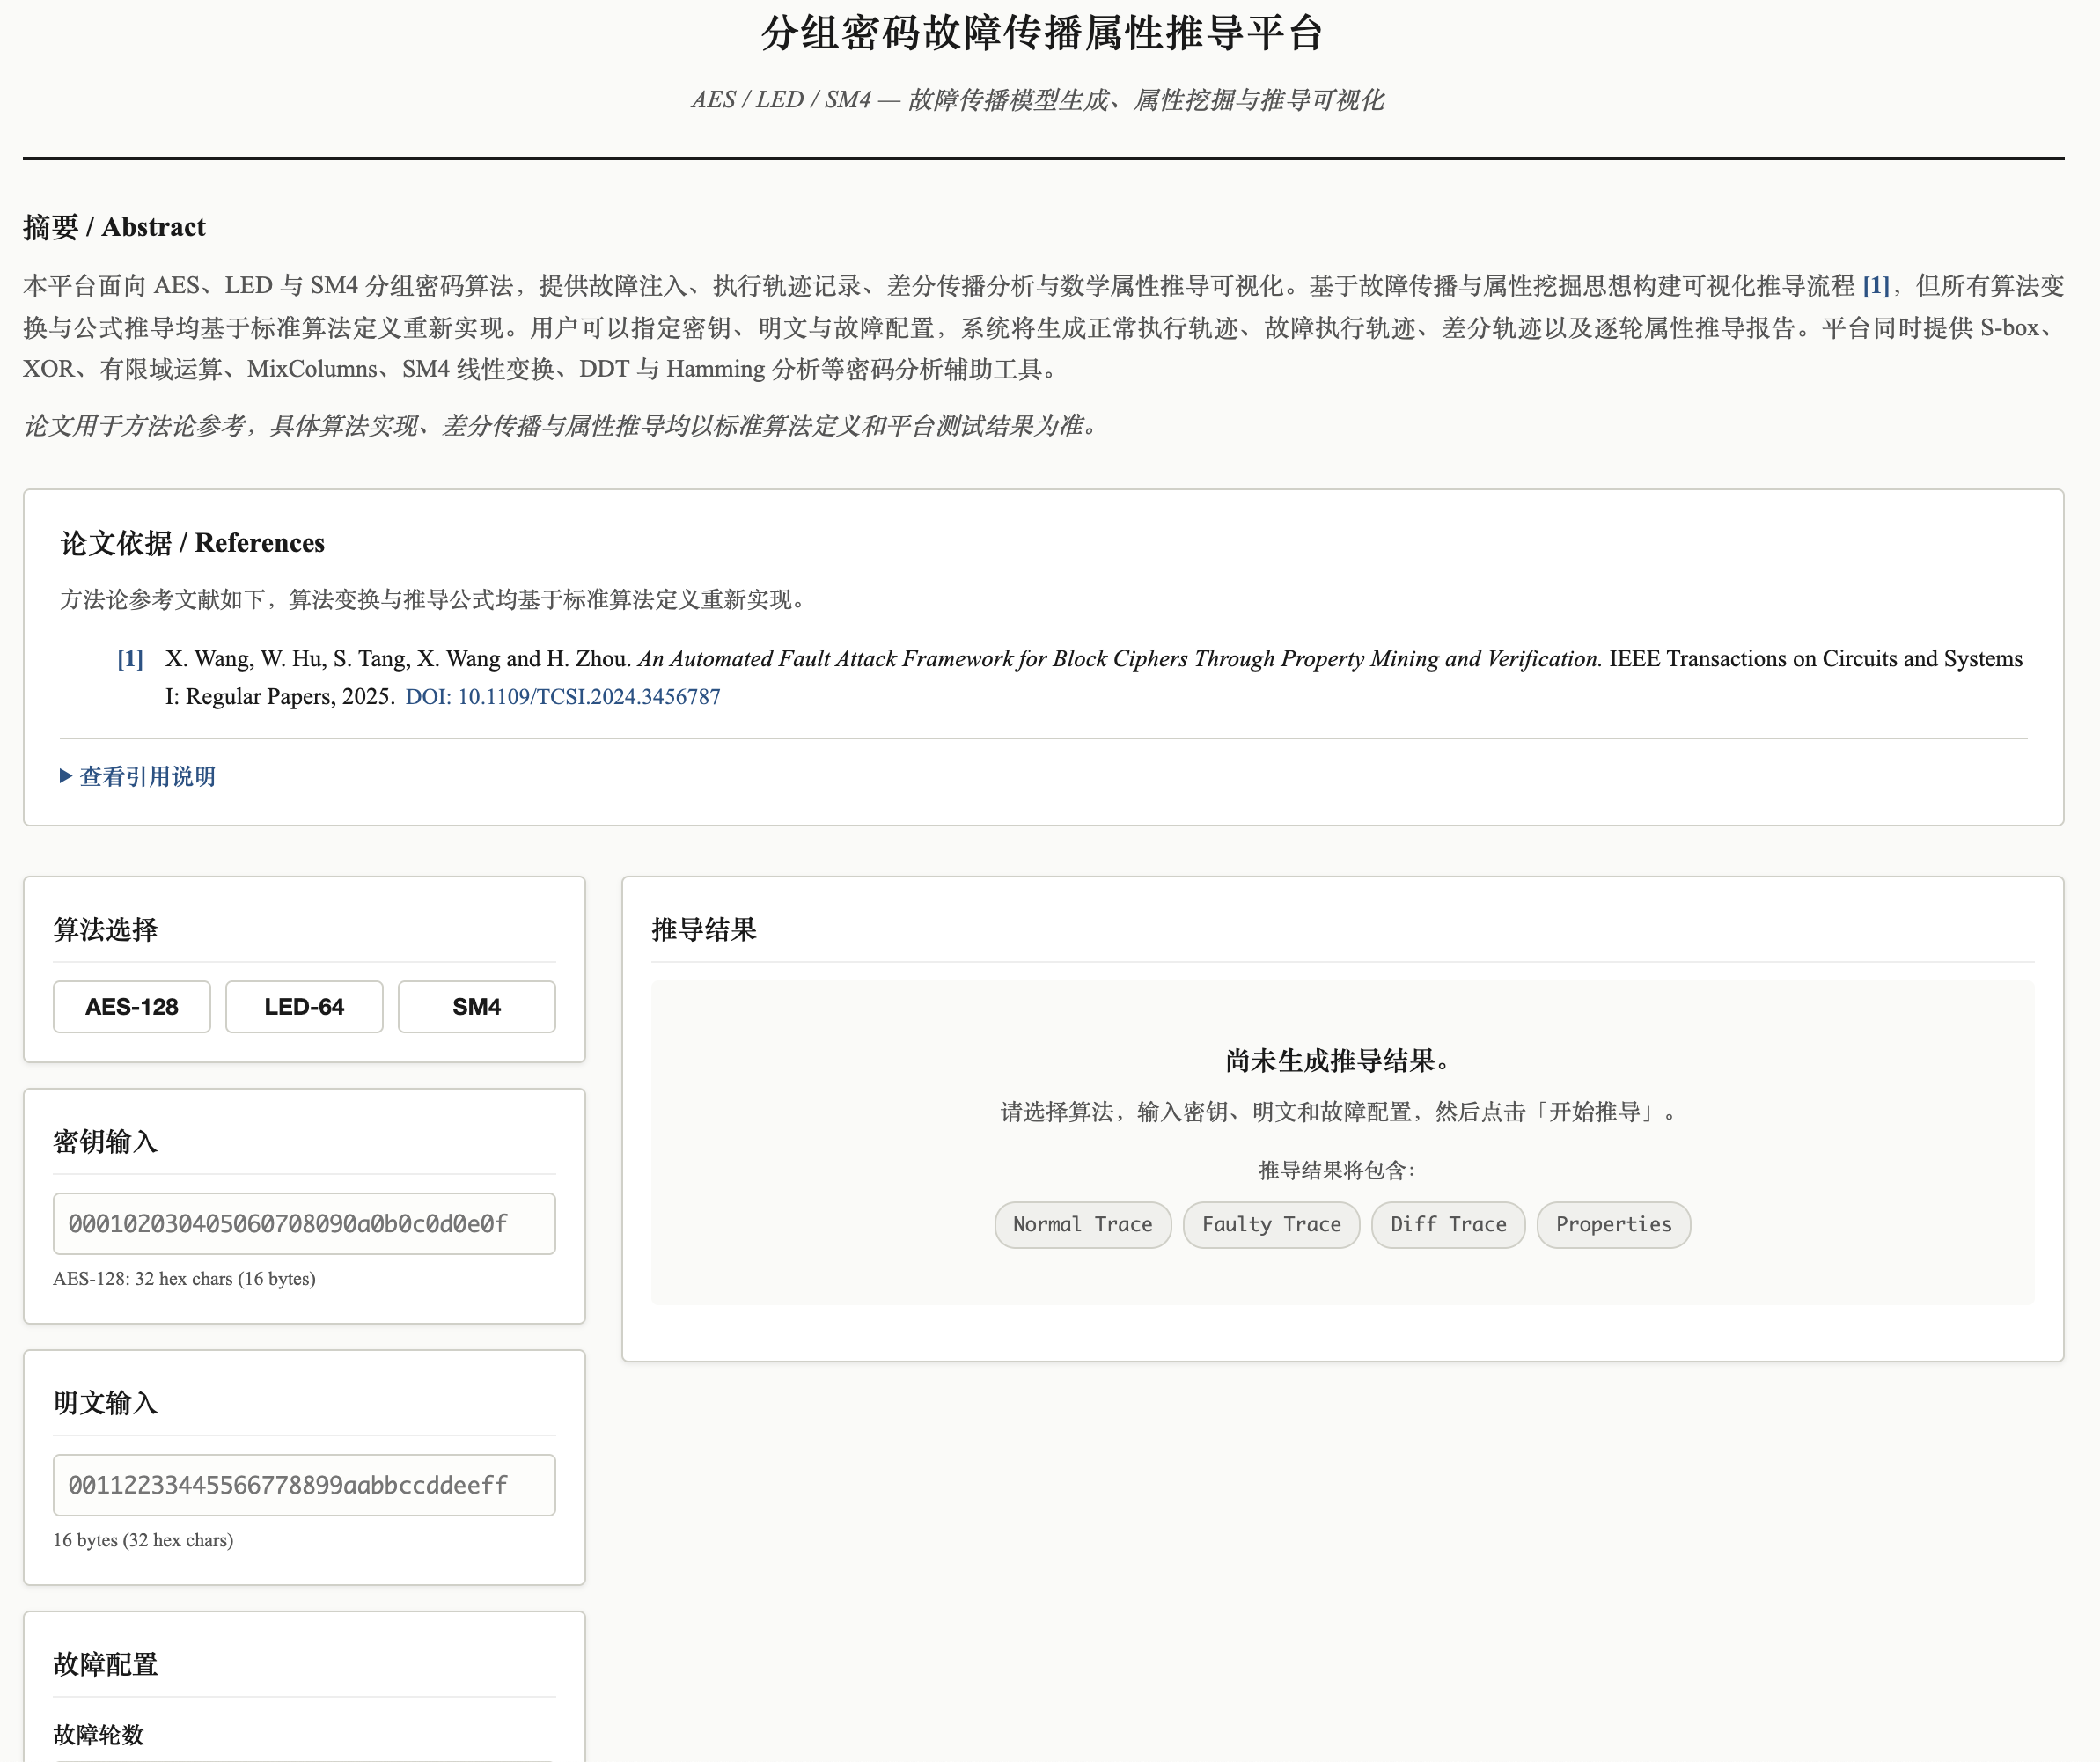Viewport: 2100px width, 1762px height.
Task: Click citation [1] in the abstract paragraph
Action: click(x=1875, y=286)
